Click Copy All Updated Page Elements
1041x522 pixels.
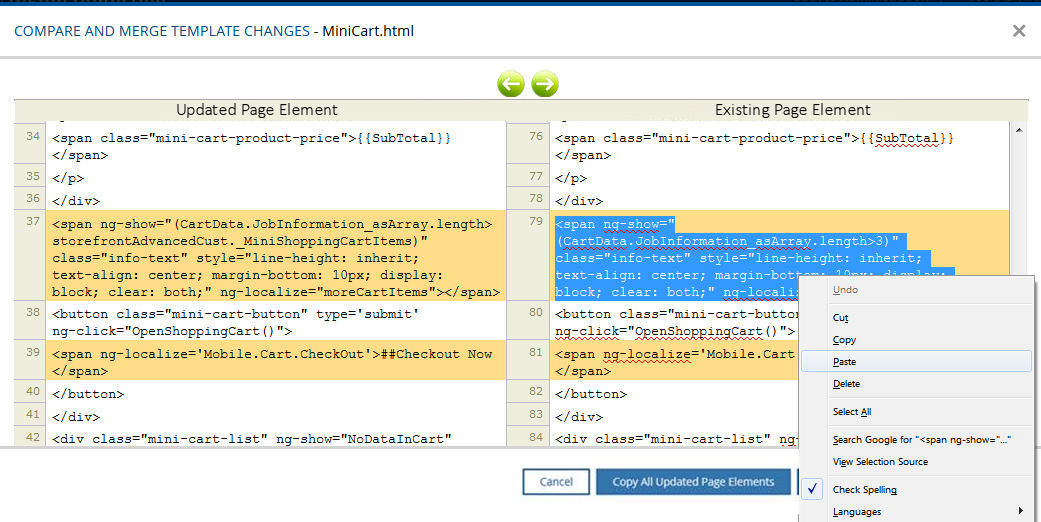[693, 482]
